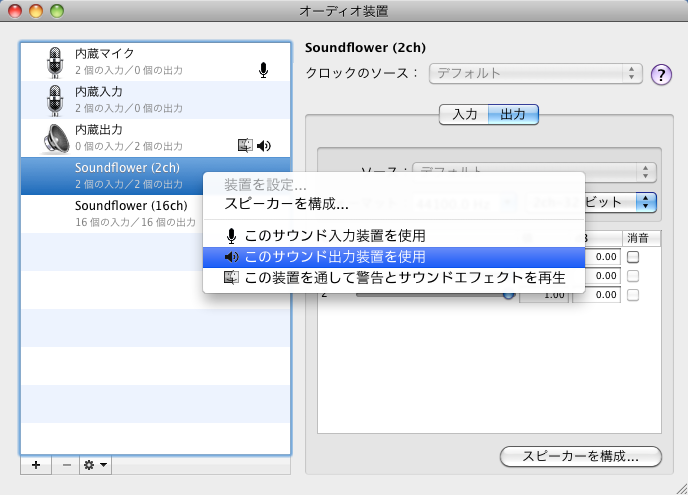Image resolution: width=688 pixels, height=495 pixels.
Task: Click the dB value field in the second row
Action: coord(597,276)
